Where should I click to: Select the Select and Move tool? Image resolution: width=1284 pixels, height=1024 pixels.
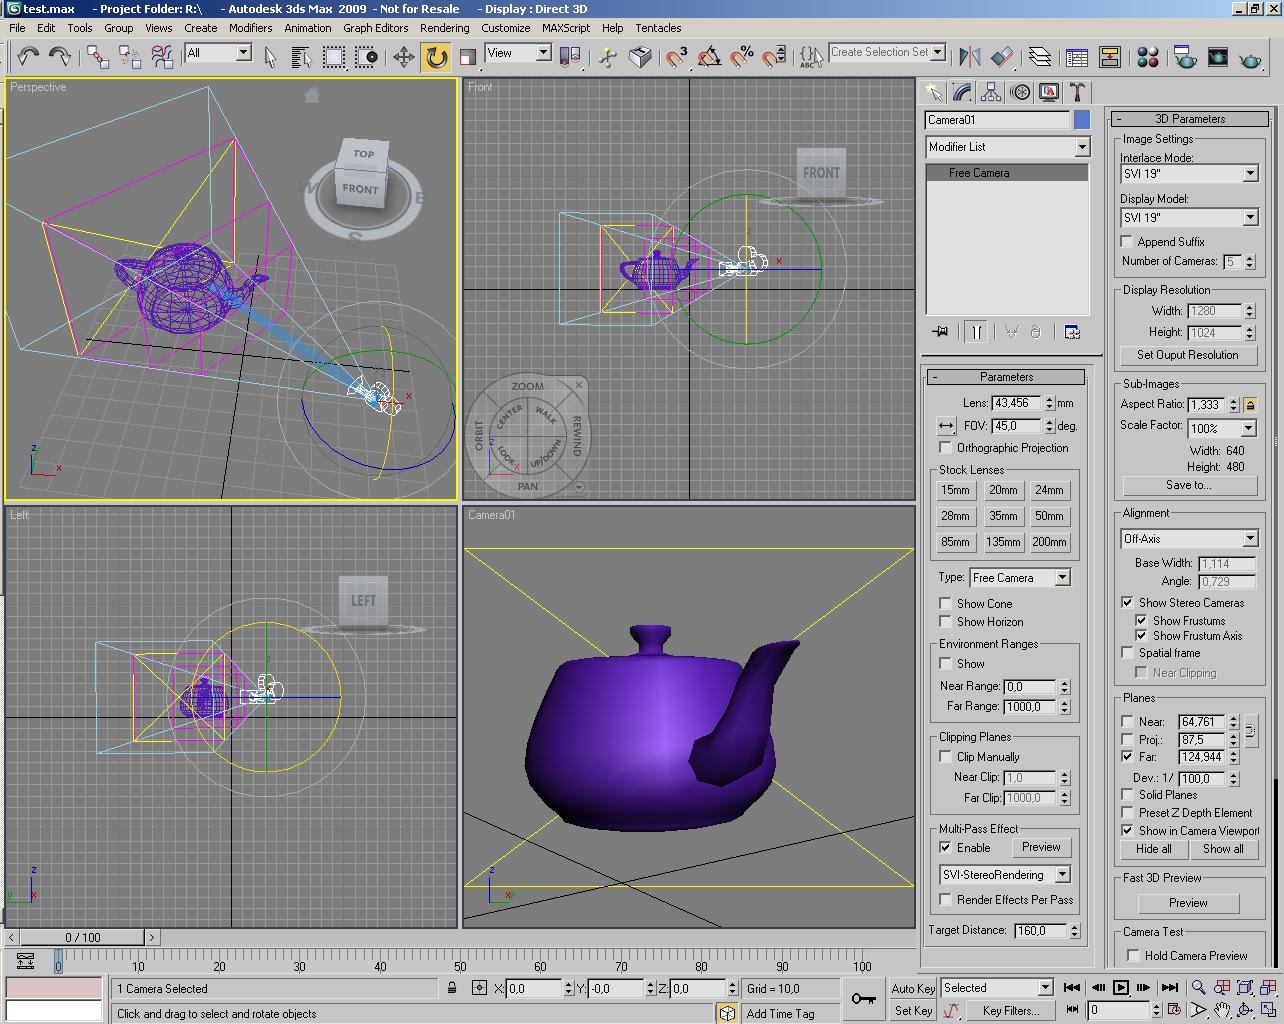[x=404, y=56]
